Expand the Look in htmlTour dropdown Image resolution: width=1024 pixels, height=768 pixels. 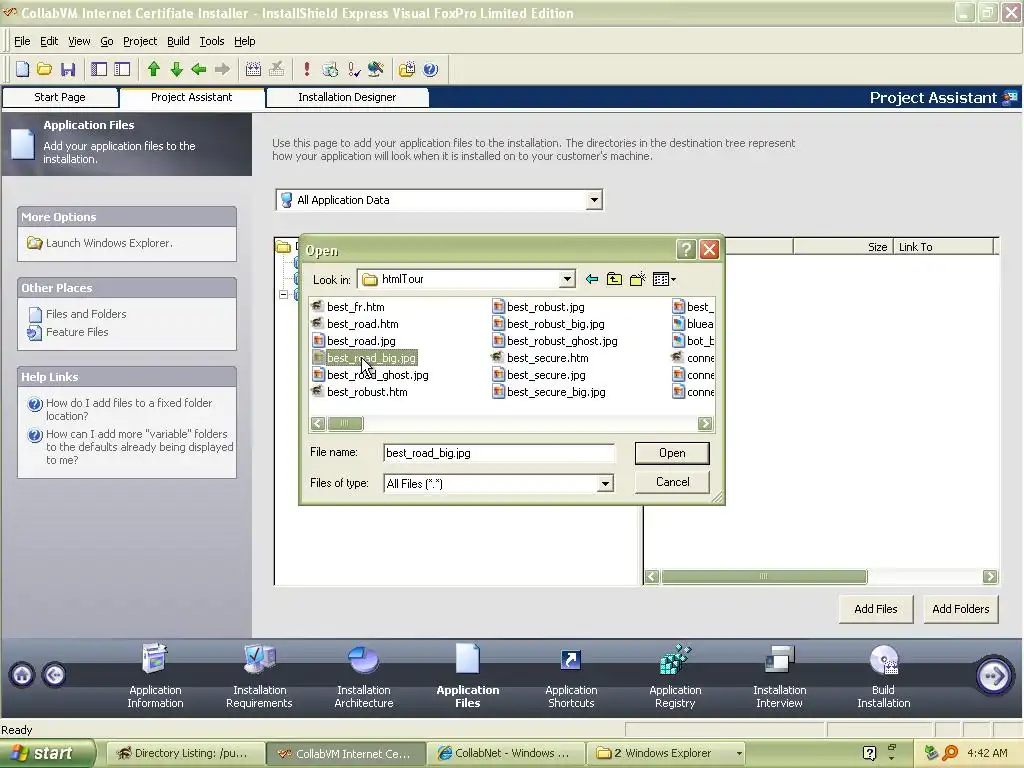[567, 280]
